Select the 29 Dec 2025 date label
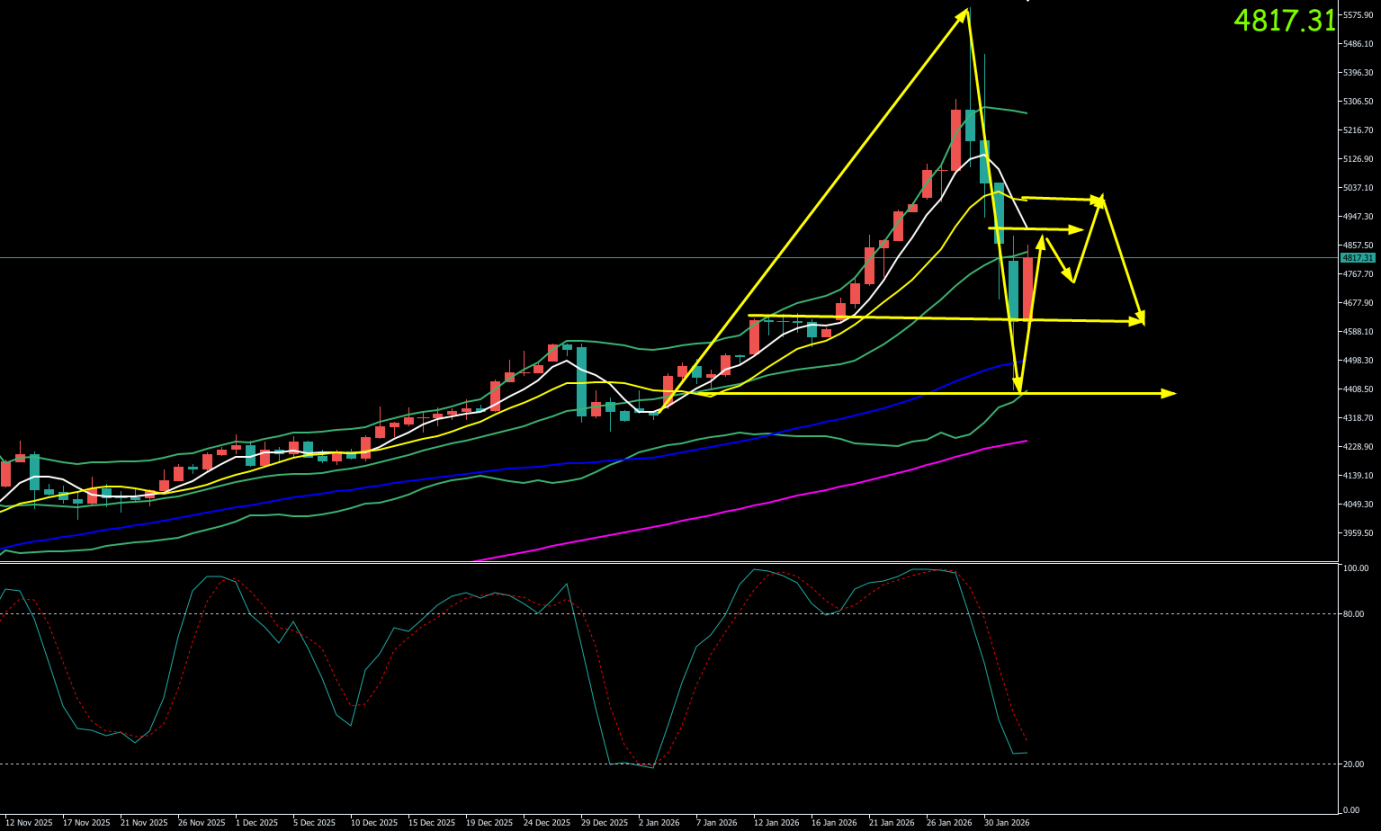The height and width of the screenshot is (831, 1381). click(x=607, y=822)
